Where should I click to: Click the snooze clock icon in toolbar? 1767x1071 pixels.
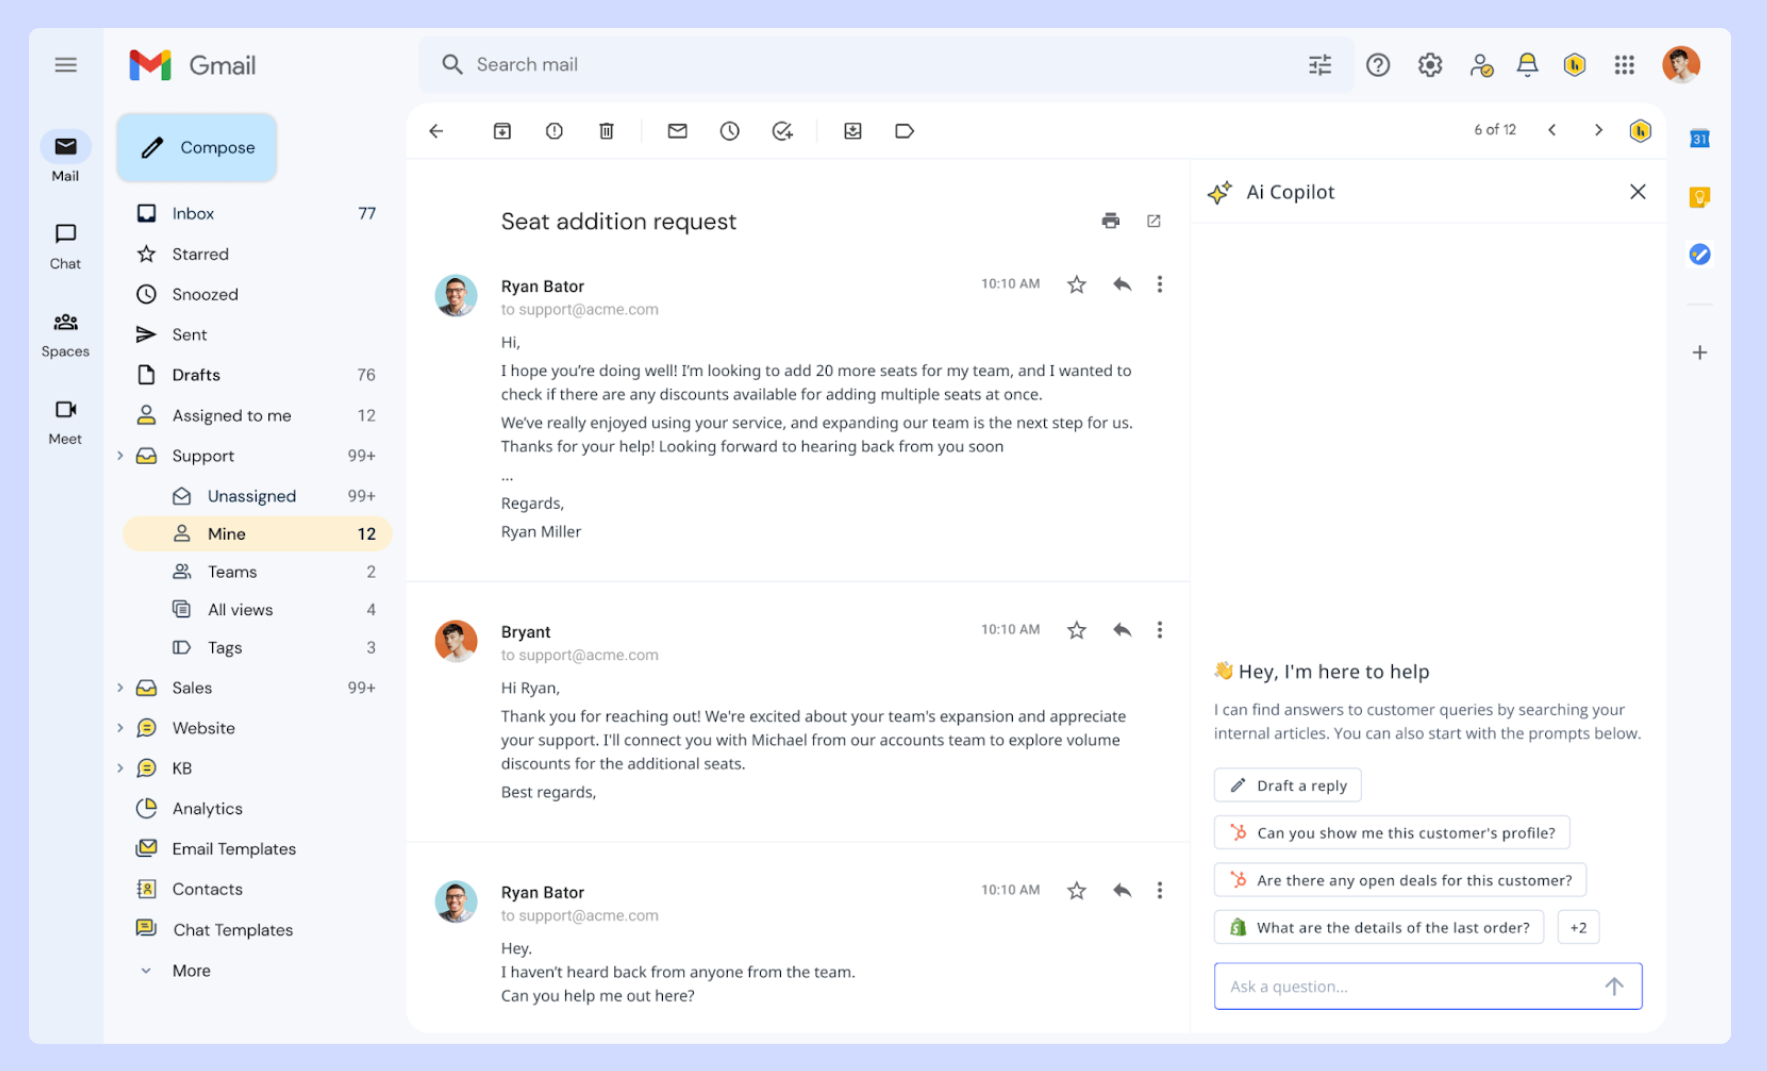coord(729,131)
